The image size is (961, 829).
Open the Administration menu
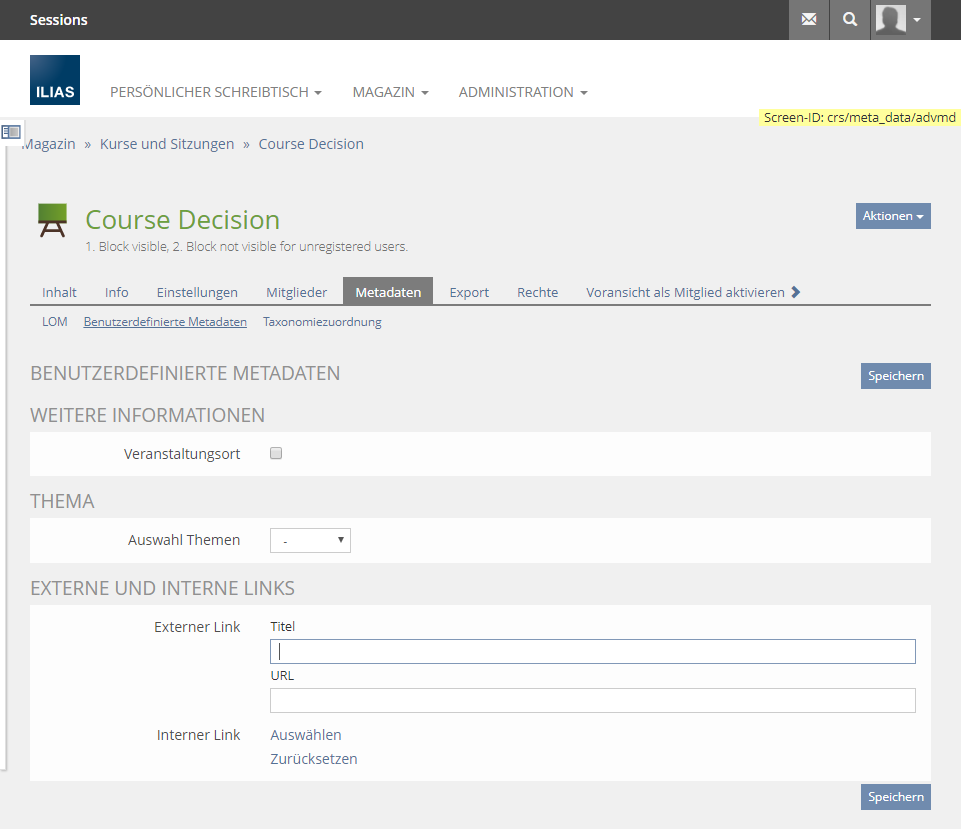(522, 92)
